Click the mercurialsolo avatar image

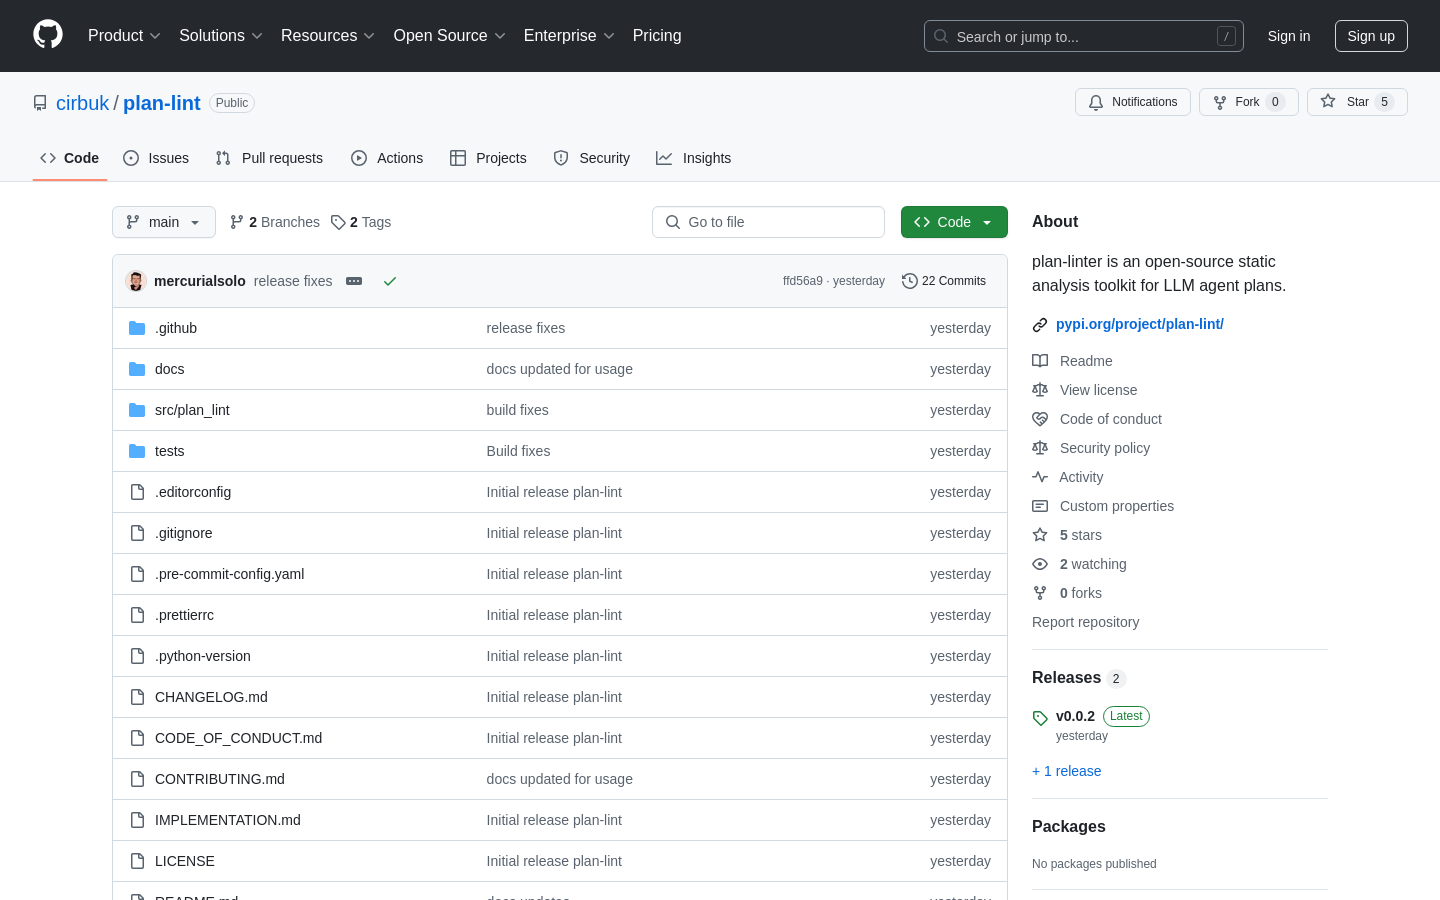136,281
